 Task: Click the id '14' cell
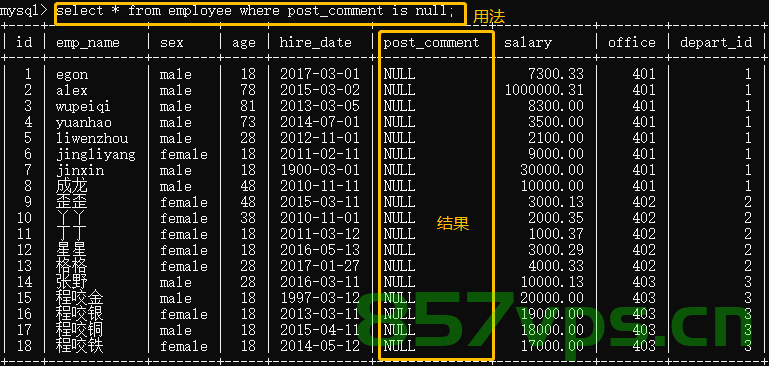pos(24,282)
